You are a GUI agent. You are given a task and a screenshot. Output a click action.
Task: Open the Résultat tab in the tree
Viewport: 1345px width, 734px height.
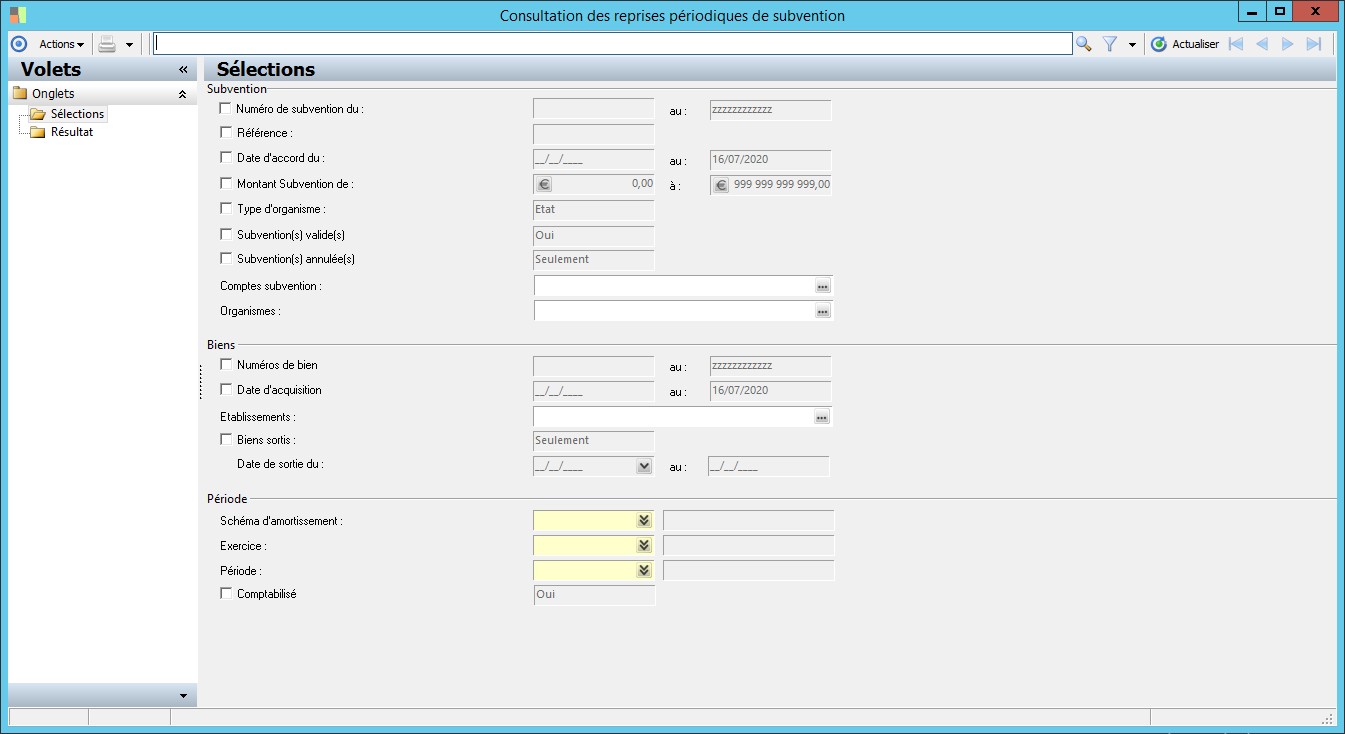tap(72, 132)
